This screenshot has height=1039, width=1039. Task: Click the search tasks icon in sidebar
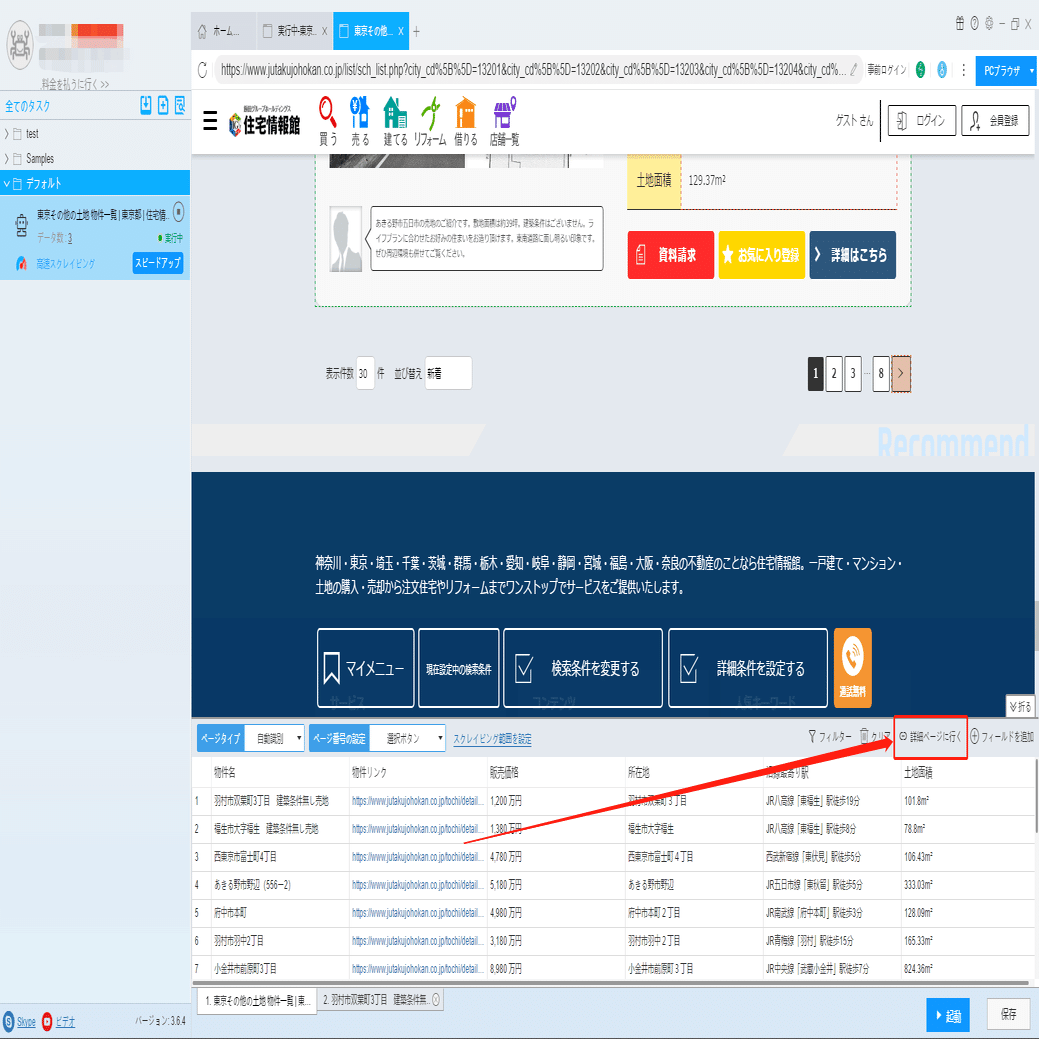pos(180,105)
